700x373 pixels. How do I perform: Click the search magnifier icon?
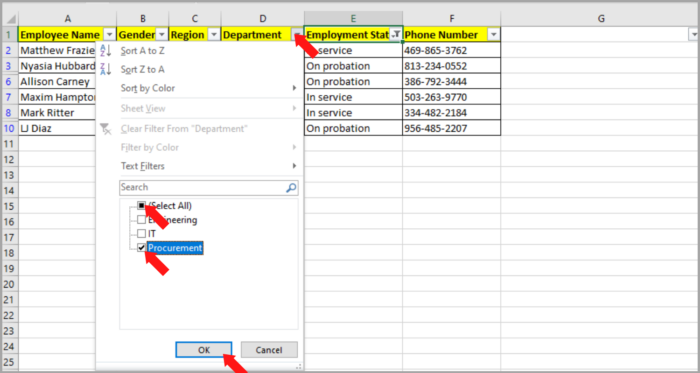[291, 188]
